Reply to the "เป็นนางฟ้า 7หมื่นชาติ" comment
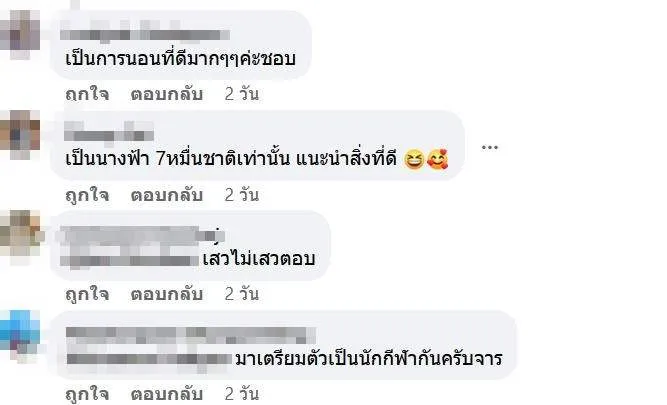The height and width of the screenshot is (405, 667). coord(166,195)
